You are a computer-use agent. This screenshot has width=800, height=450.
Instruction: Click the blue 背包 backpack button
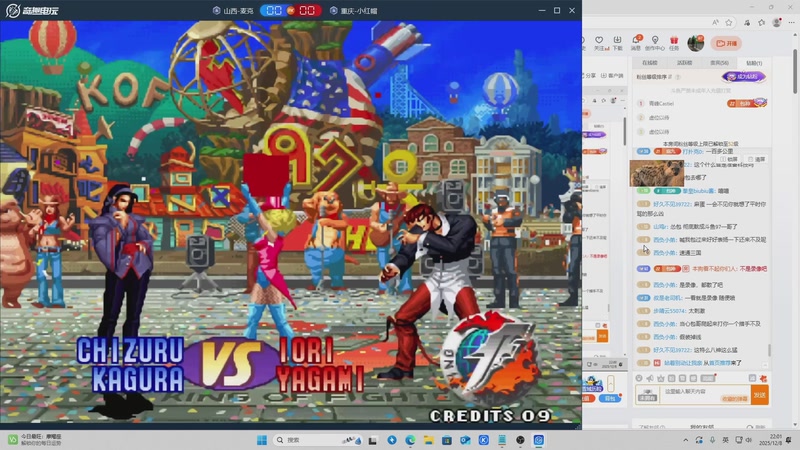pyautogui.click(x=609, y=398)
